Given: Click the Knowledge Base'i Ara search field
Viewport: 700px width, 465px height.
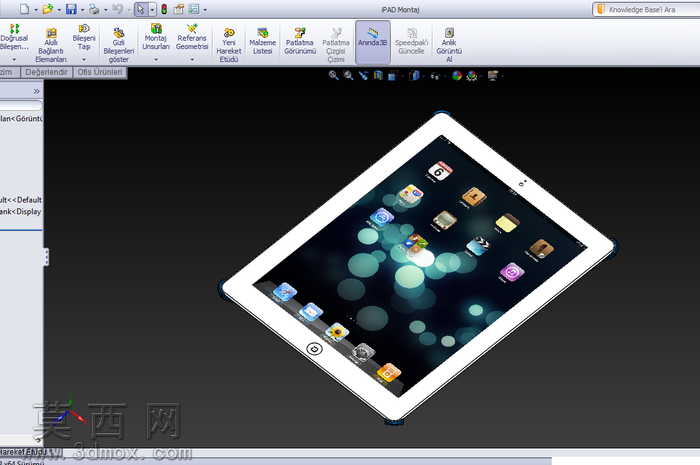Looking at the screenshot, I should (x=646, y=9).
